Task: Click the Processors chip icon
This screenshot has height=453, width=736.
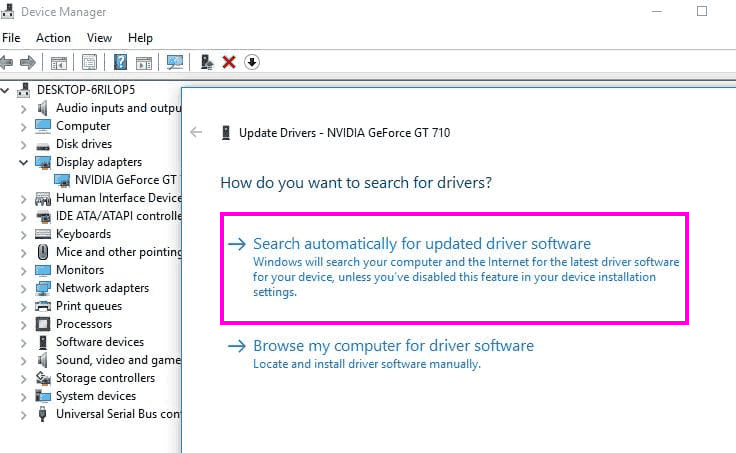Action: (x=43, y=324)
